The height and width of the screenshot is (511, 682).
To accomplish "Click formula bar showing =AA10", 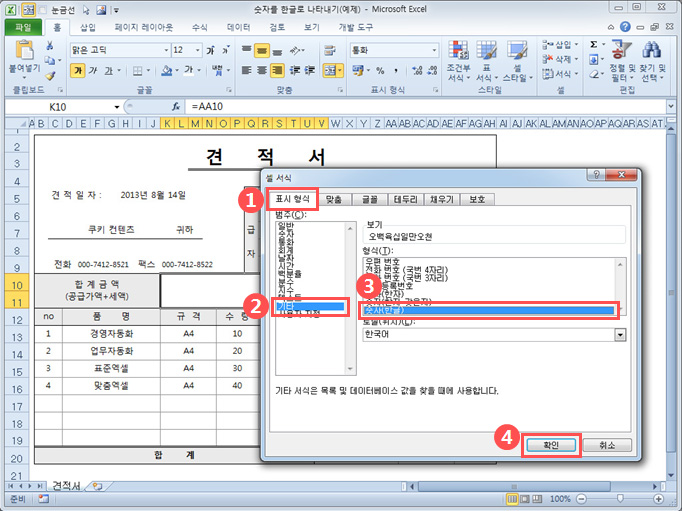I will pos(425,107).
